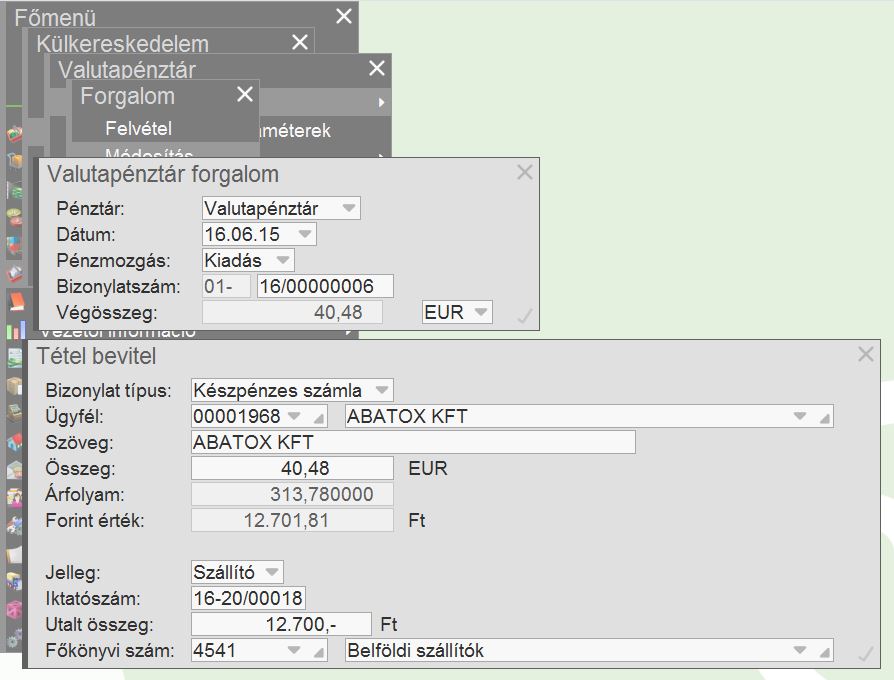Click the Ft text next to Forint érték

(417, 520)
